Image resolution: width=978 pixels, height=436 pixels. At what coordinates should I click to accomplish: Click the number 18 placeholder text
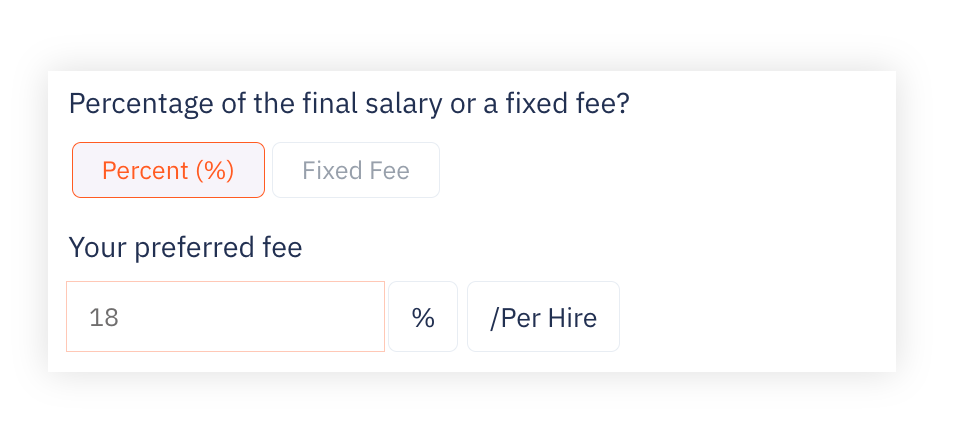click(104, 317)
